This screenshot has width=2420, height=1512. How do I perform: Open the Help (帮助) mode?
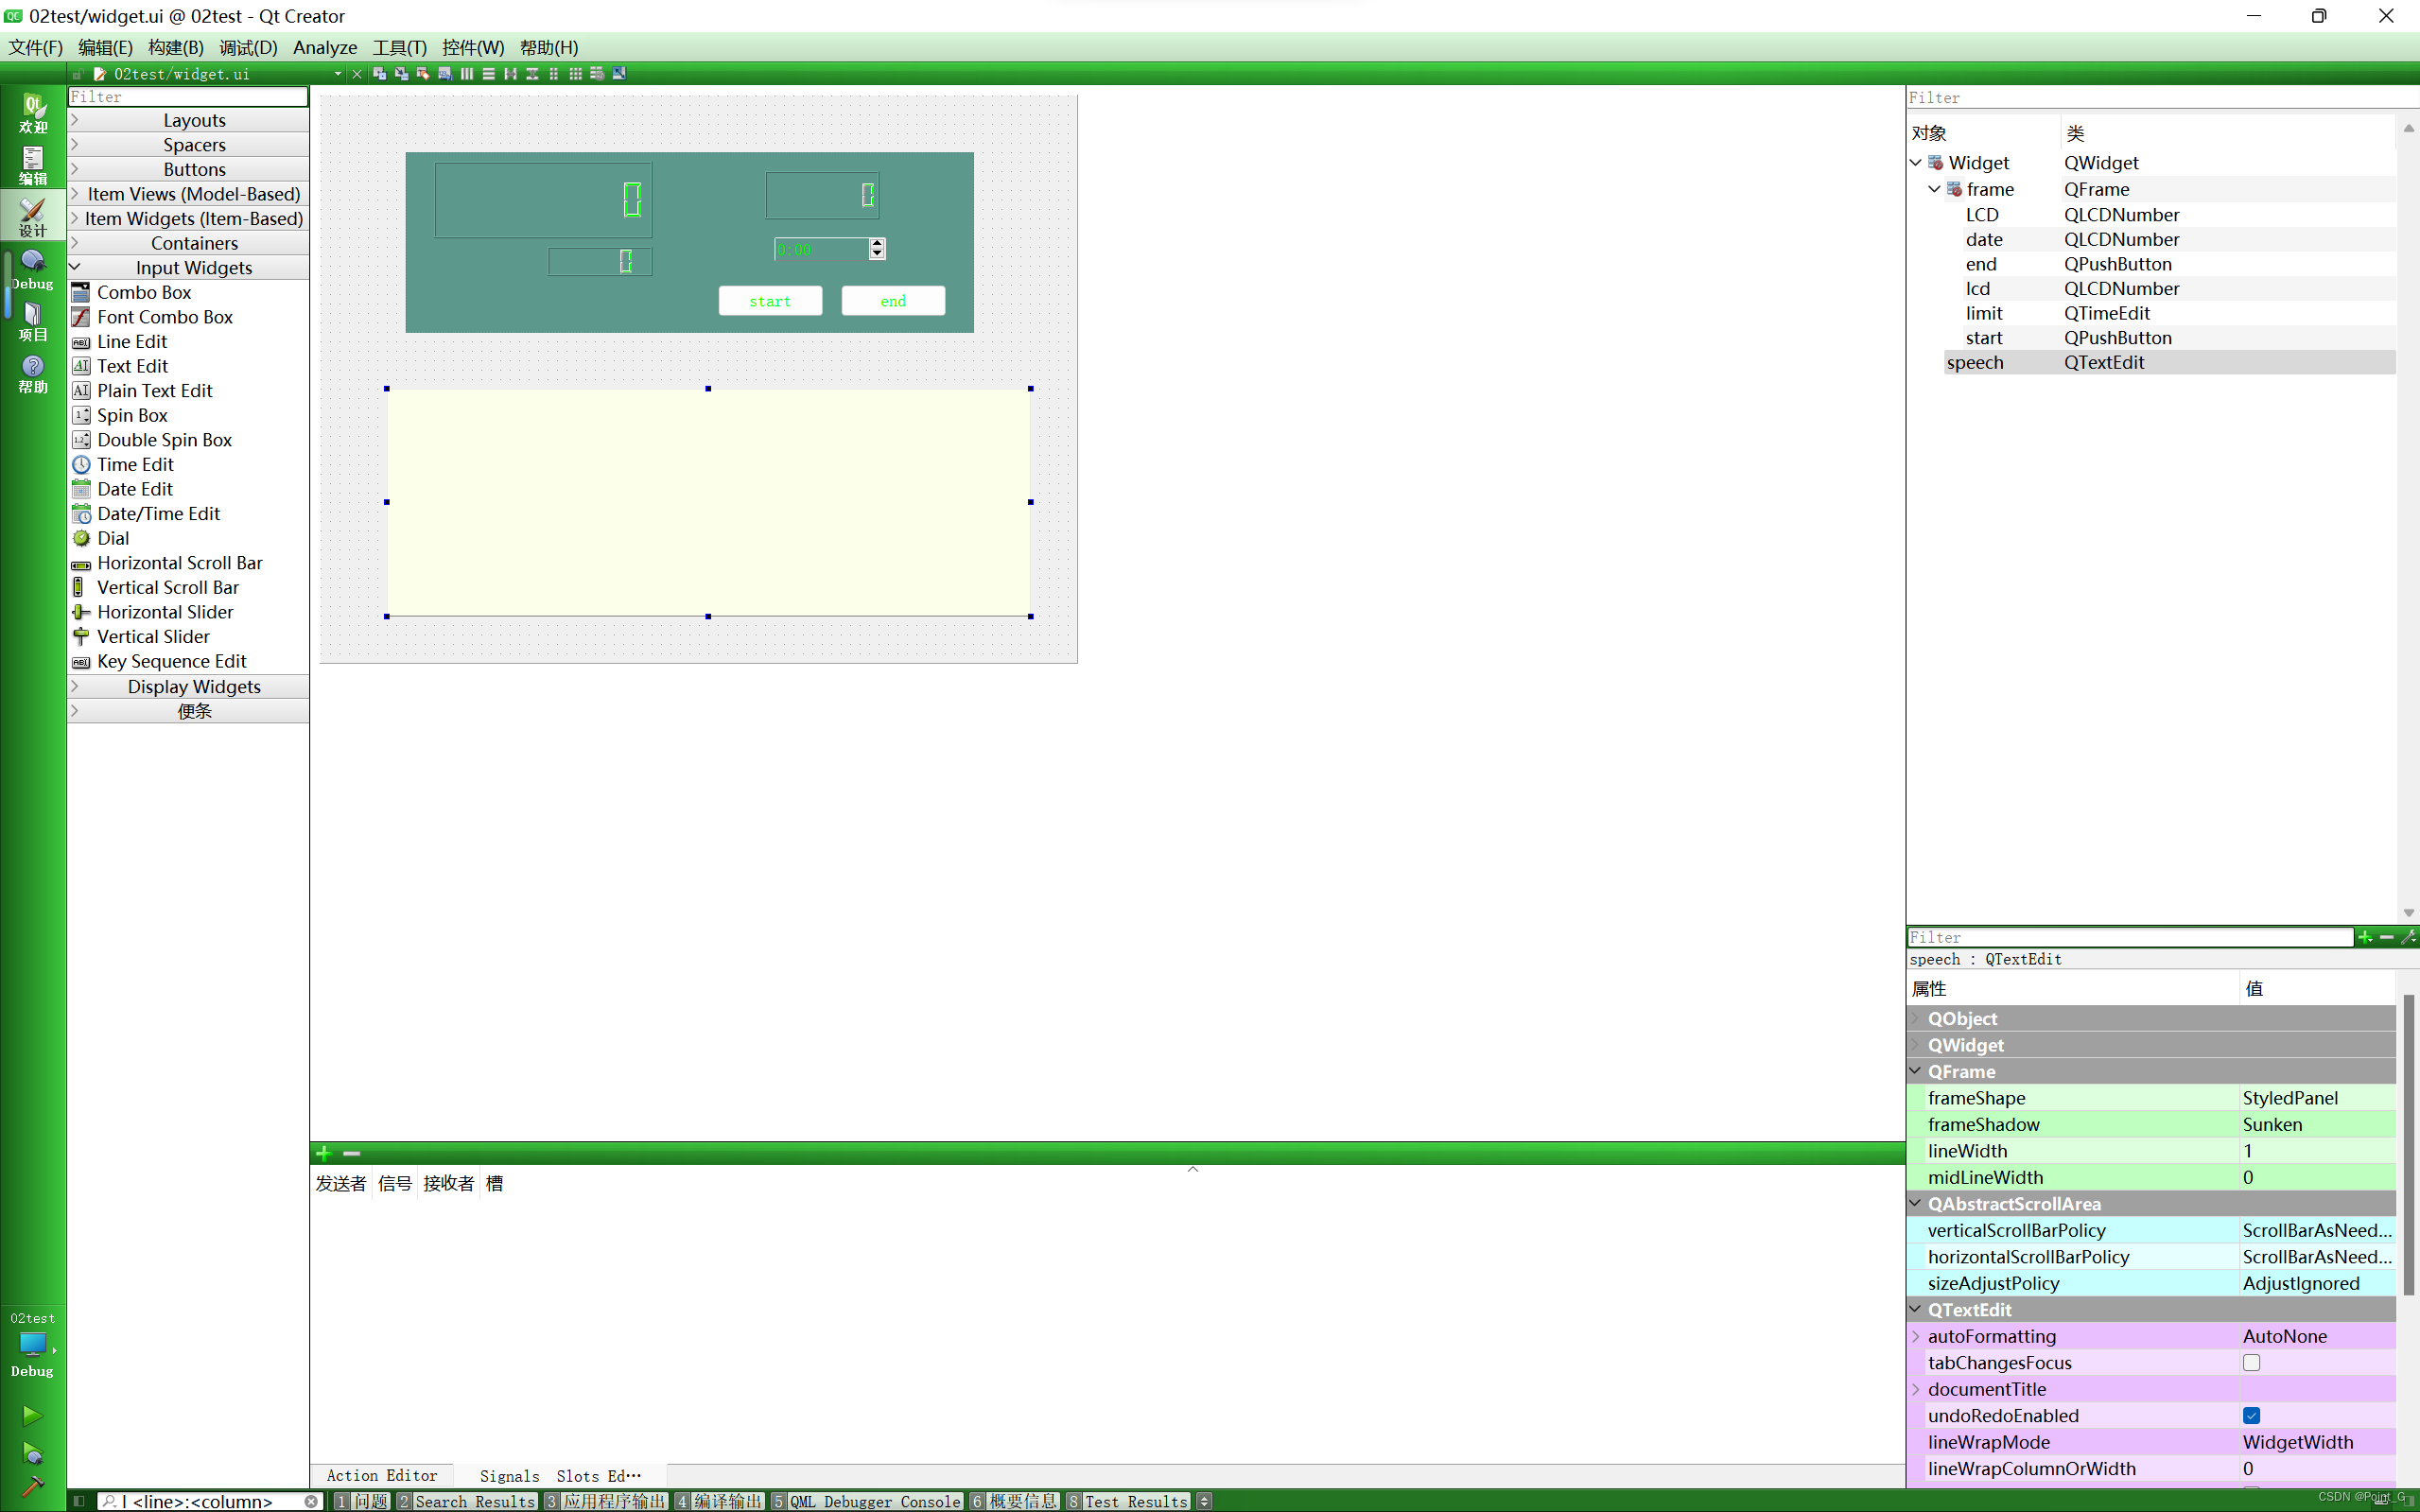point(33,373)
